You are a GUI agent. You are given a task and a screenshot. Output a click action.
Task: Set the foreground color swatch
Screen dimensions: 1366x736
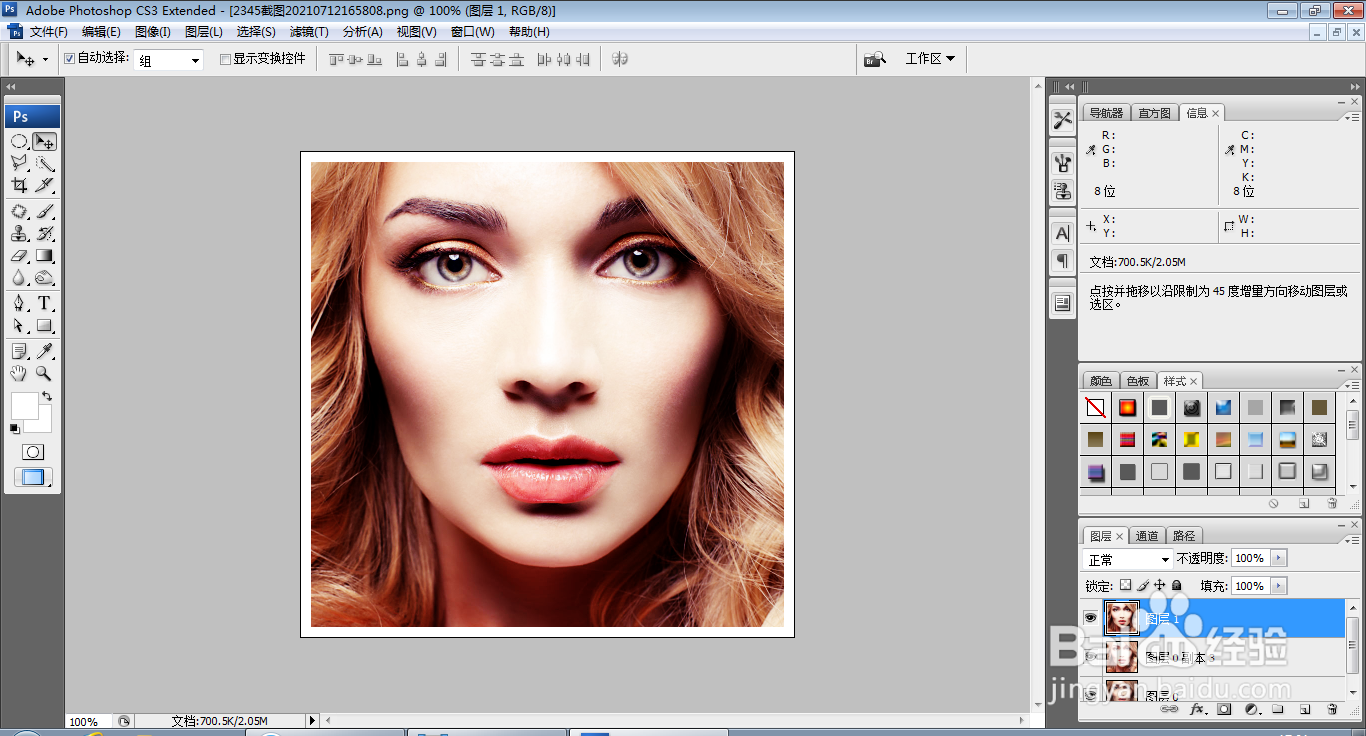coord(24,406)
